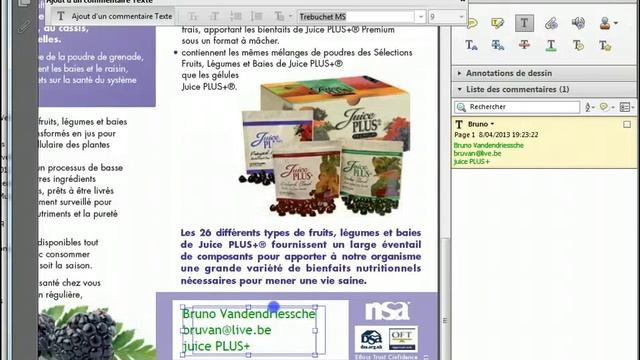Select the highlight text tool
This screenshot has height=360, width=640.
pos(498,23)
